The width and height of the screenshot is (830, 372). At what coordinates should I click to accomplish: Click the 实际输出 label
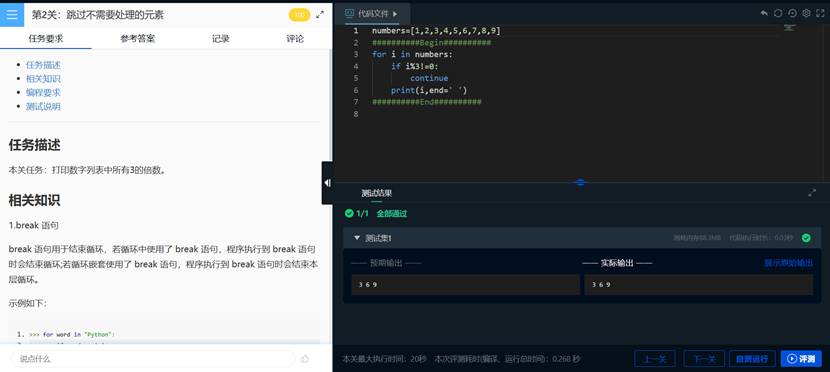[617, 263]
